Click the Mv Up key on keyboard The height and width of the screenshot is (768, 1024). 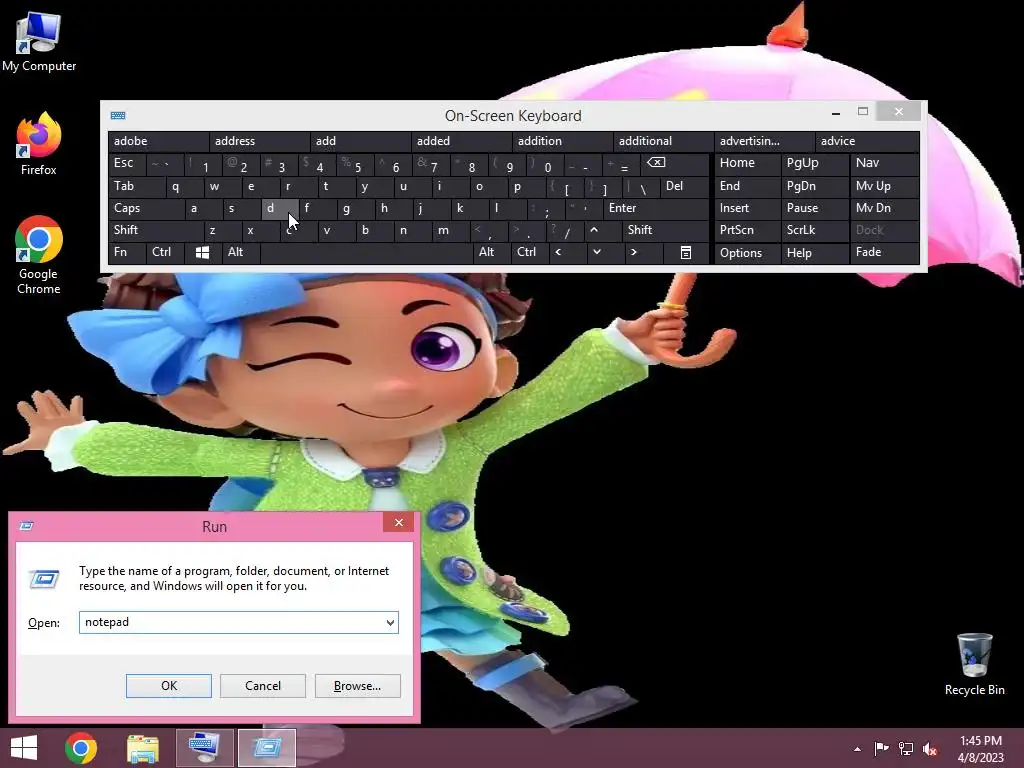[885, 186]
